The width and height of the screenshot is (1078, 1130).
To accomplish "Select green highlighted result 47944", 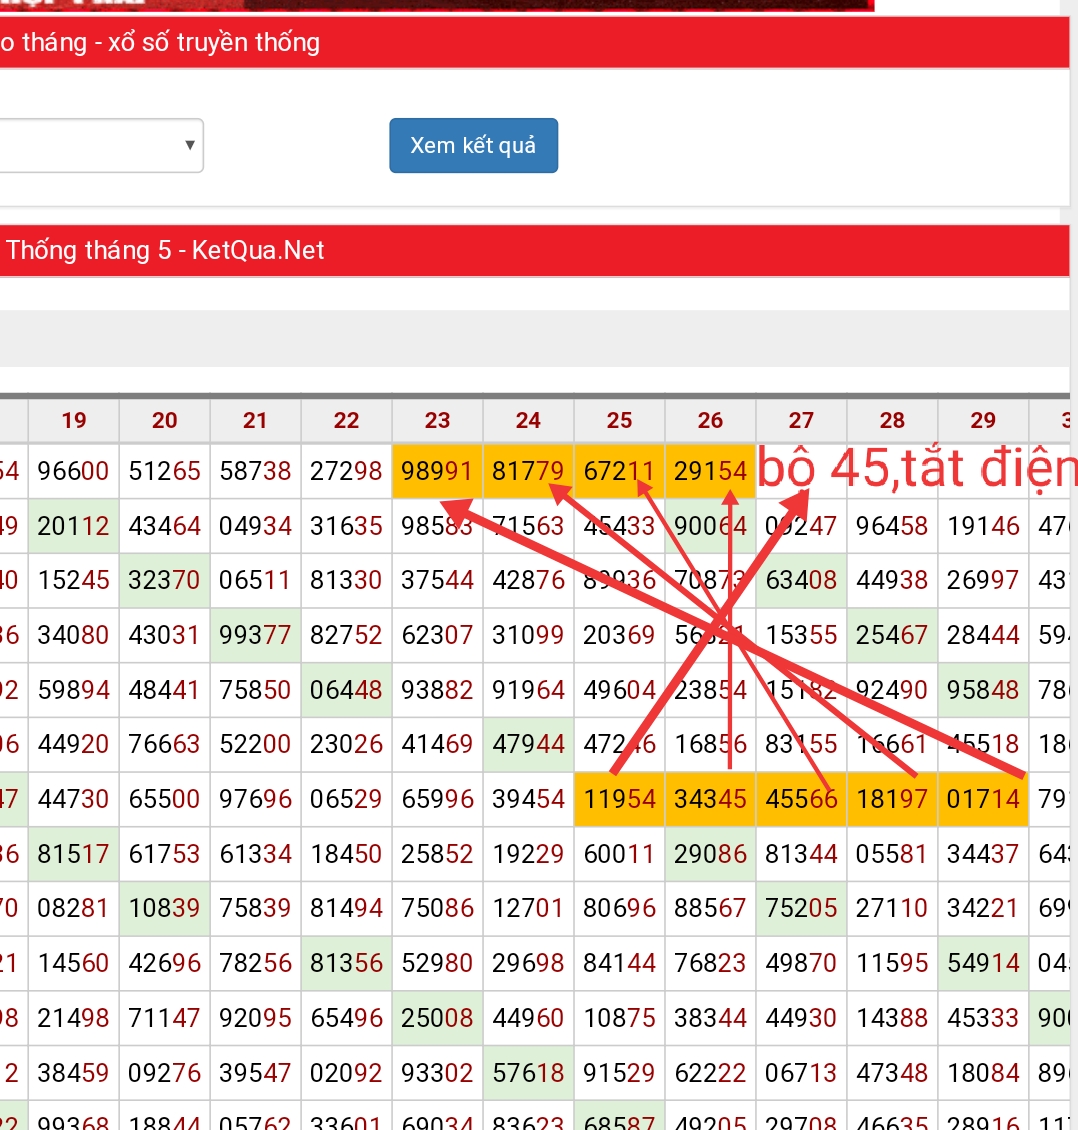I will [528, 744].
